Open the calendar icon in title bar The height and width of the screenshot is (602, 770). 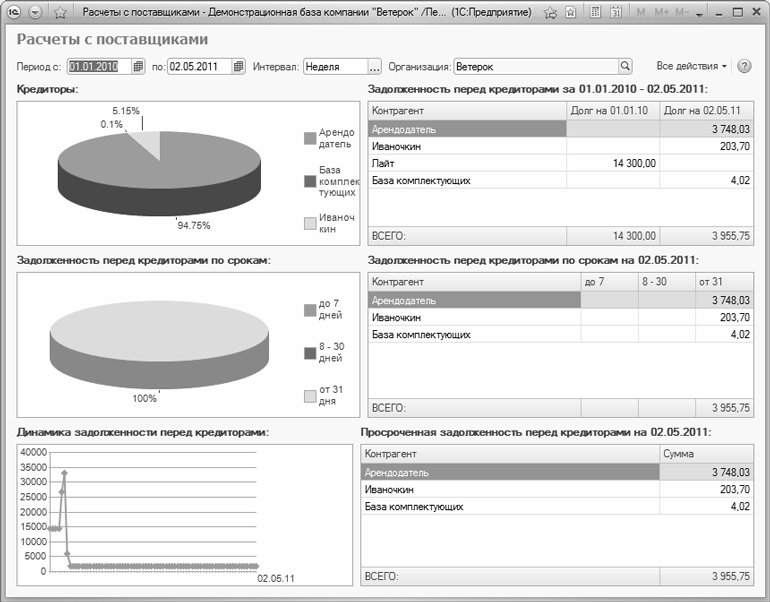pos(616,12)
